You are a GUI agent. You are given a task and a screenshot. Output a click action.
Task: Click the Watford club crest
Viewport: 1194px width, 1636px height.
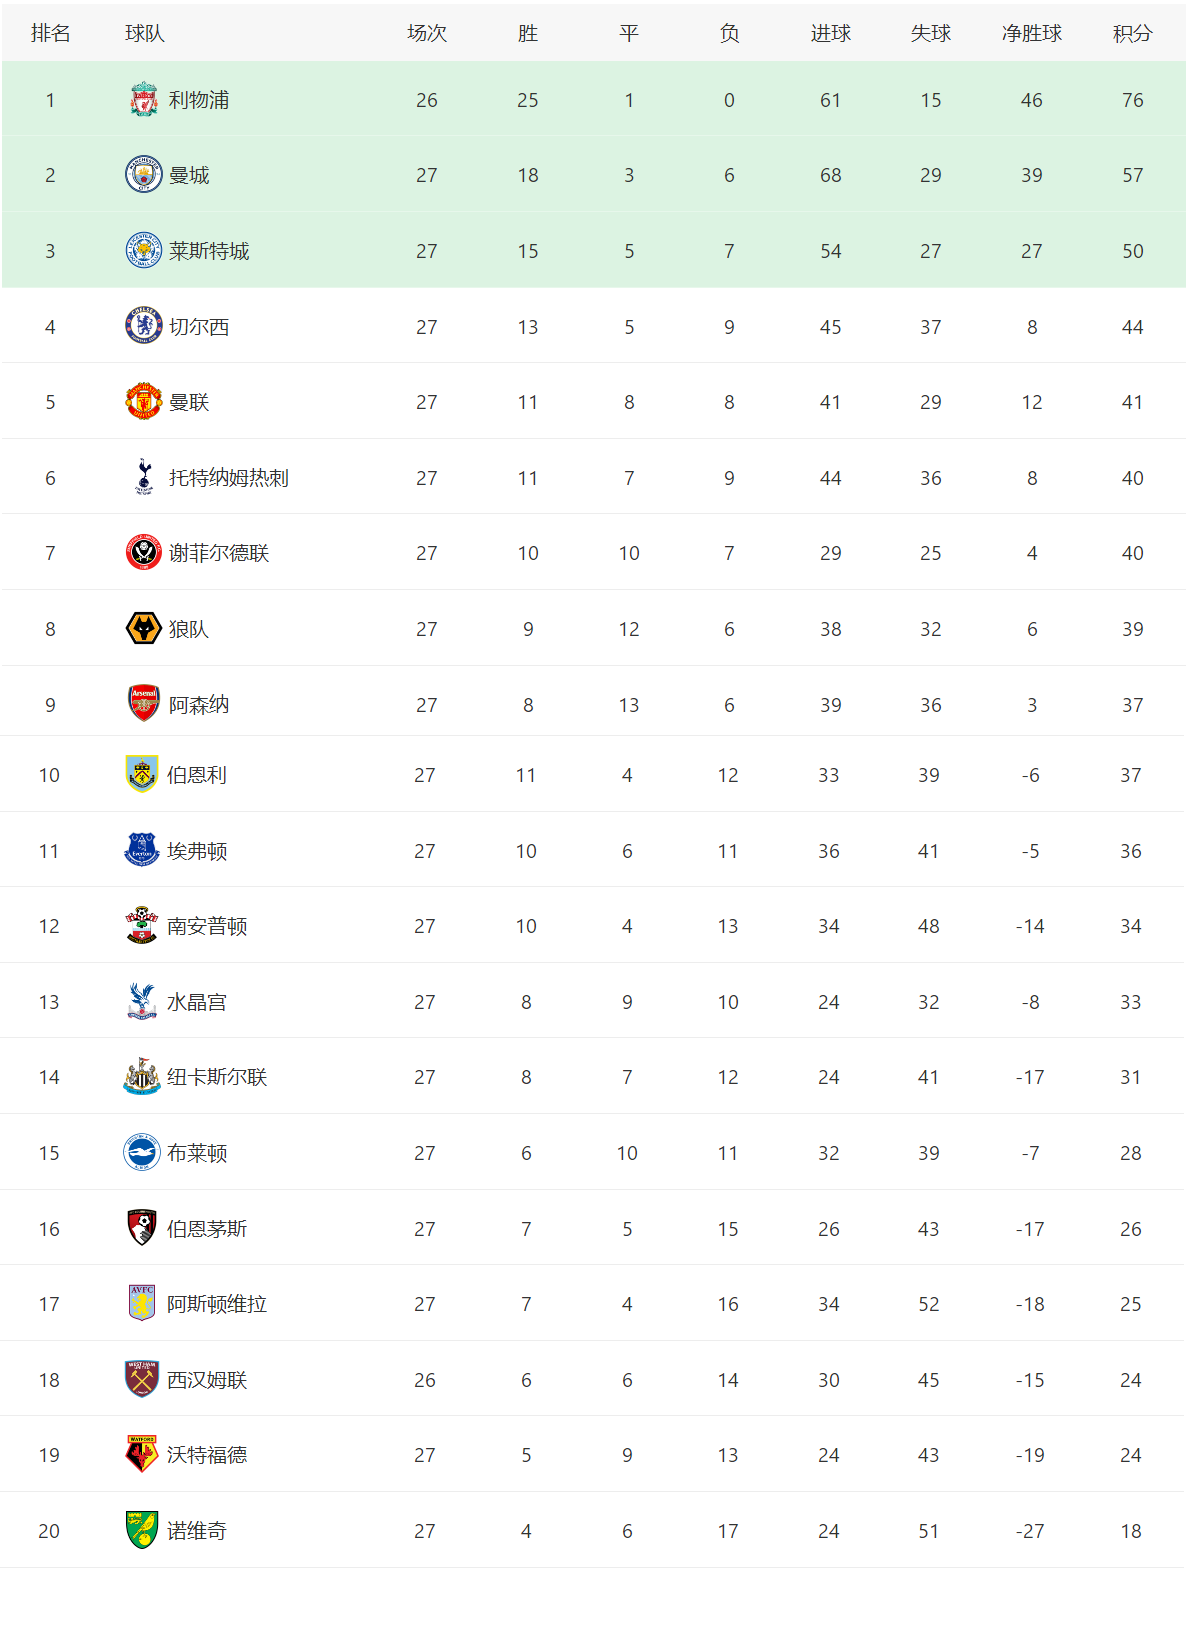tap(142, 1454)
